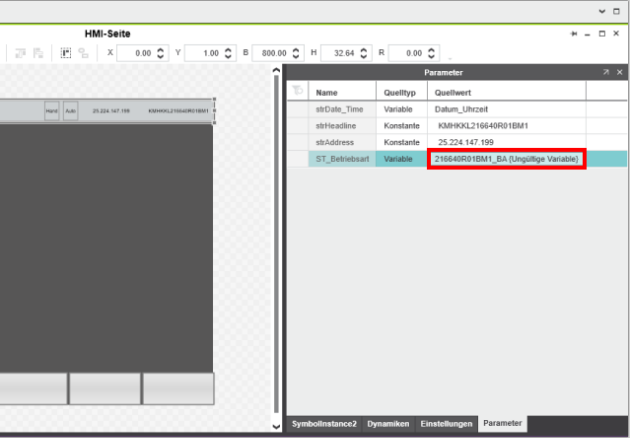Undock the Parameter panel with arrow icon
The image size is (630, 438).
pos(606,72)
